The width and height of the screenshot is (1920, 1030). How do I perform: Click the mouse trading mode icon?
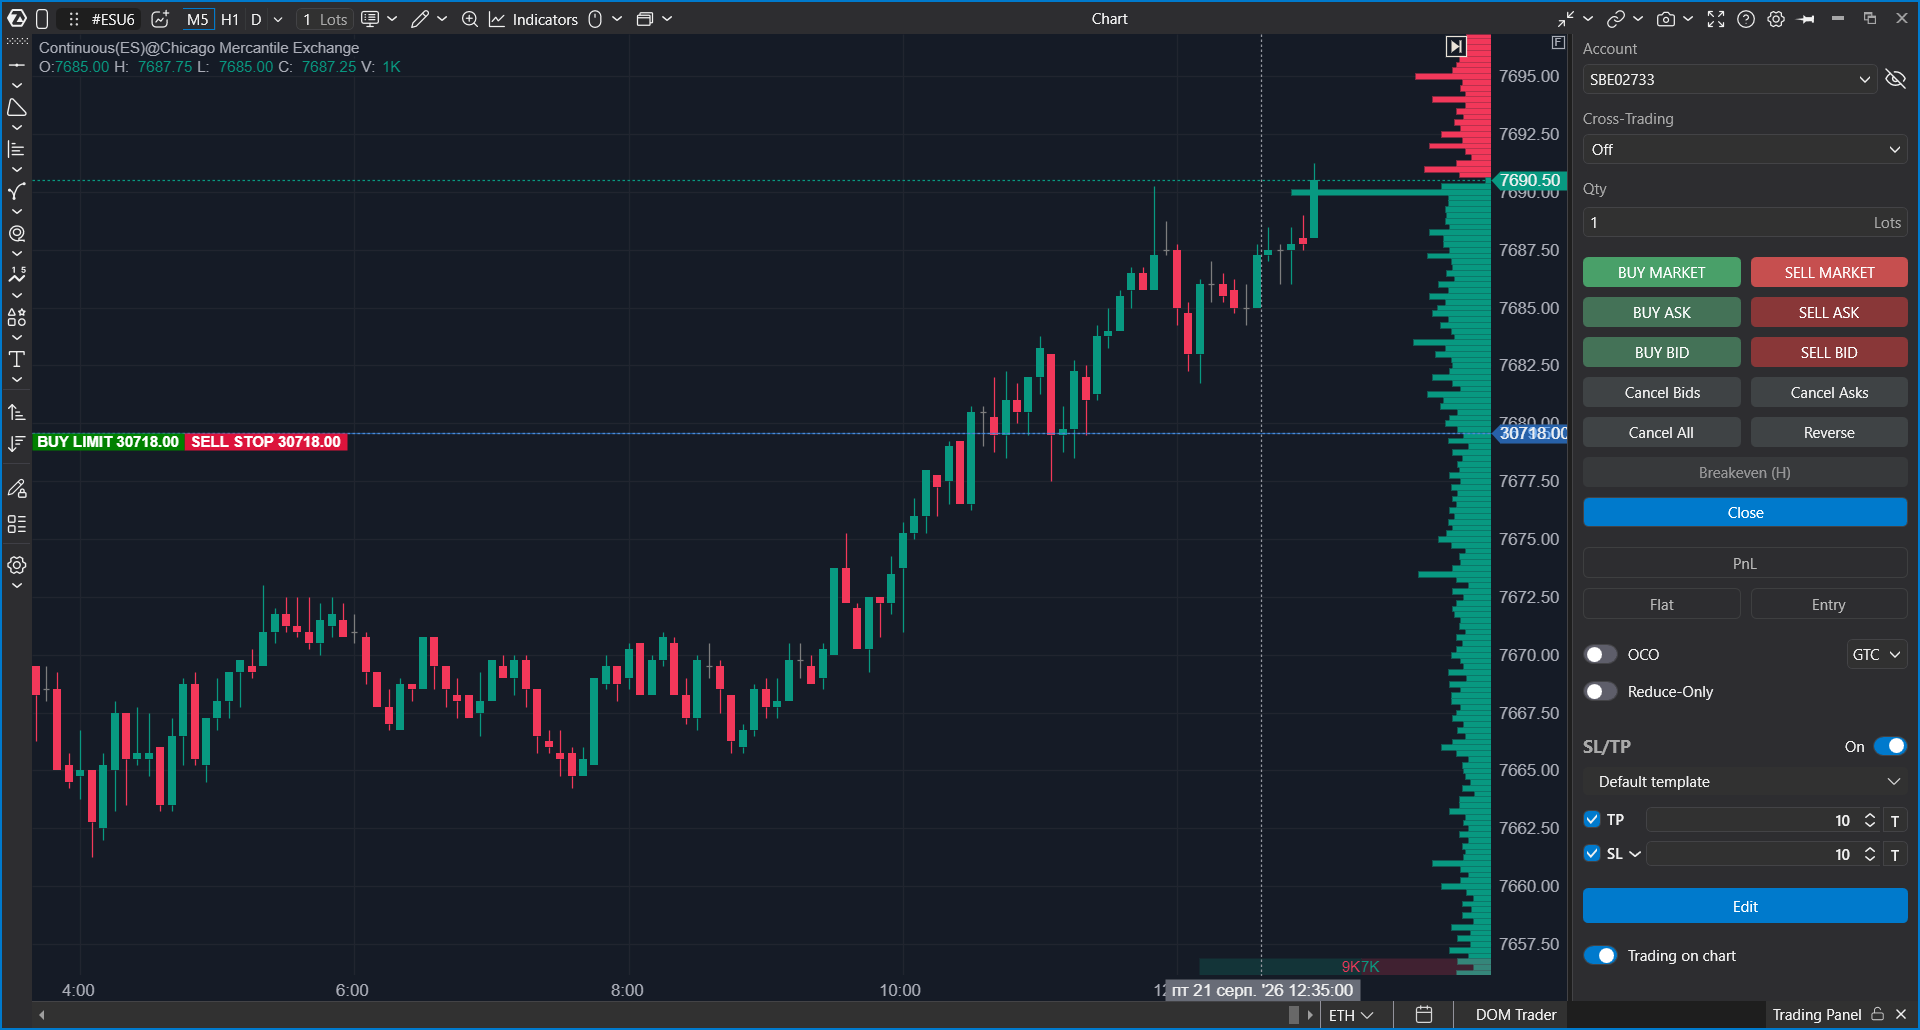coord(595,19)
